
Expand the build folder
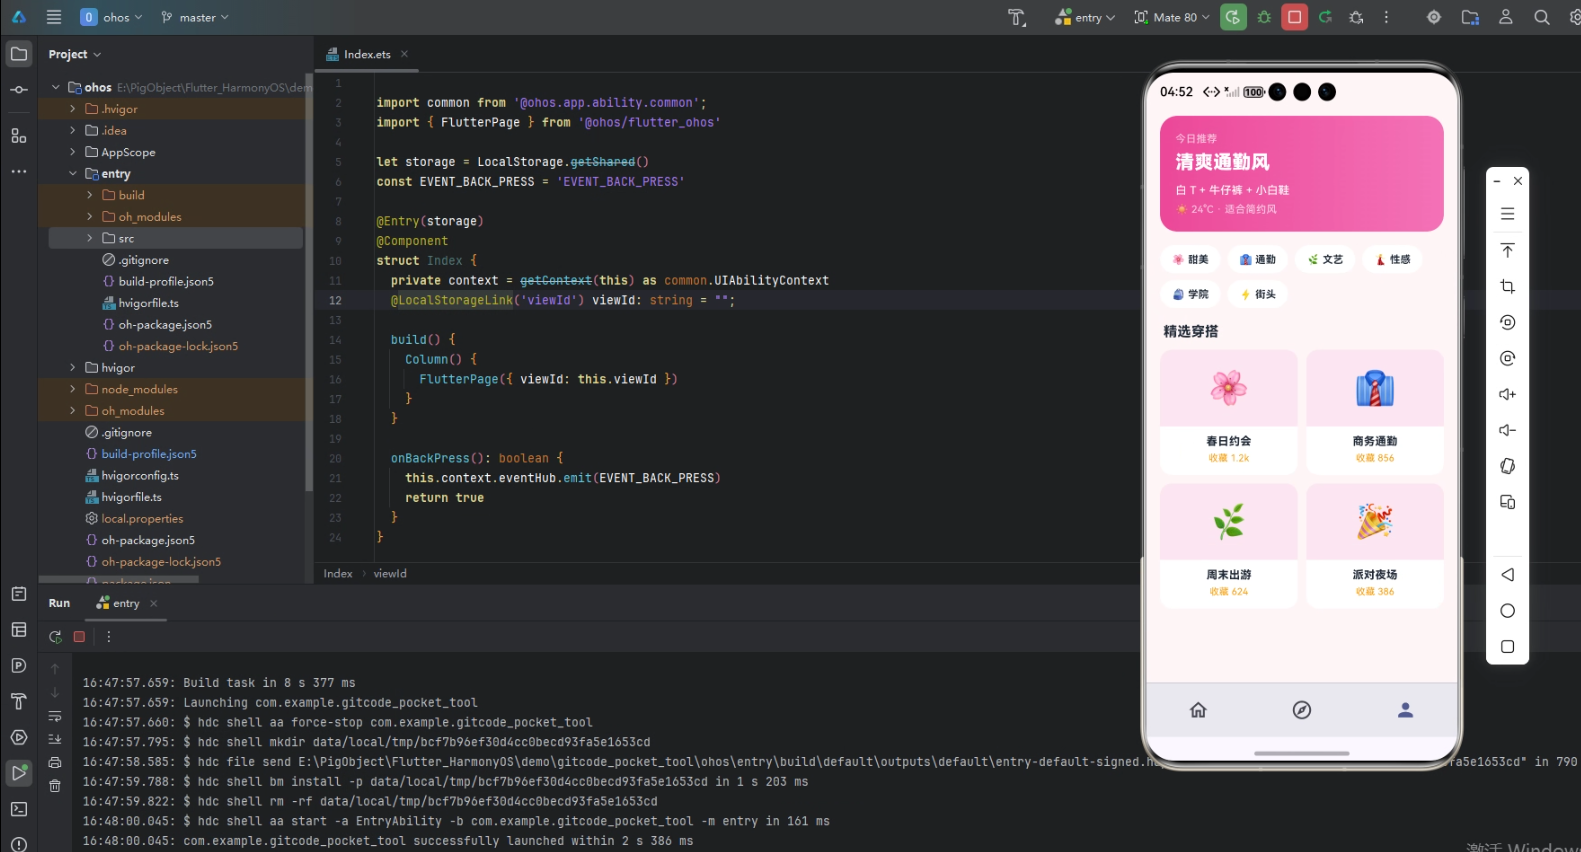point(90,195)
